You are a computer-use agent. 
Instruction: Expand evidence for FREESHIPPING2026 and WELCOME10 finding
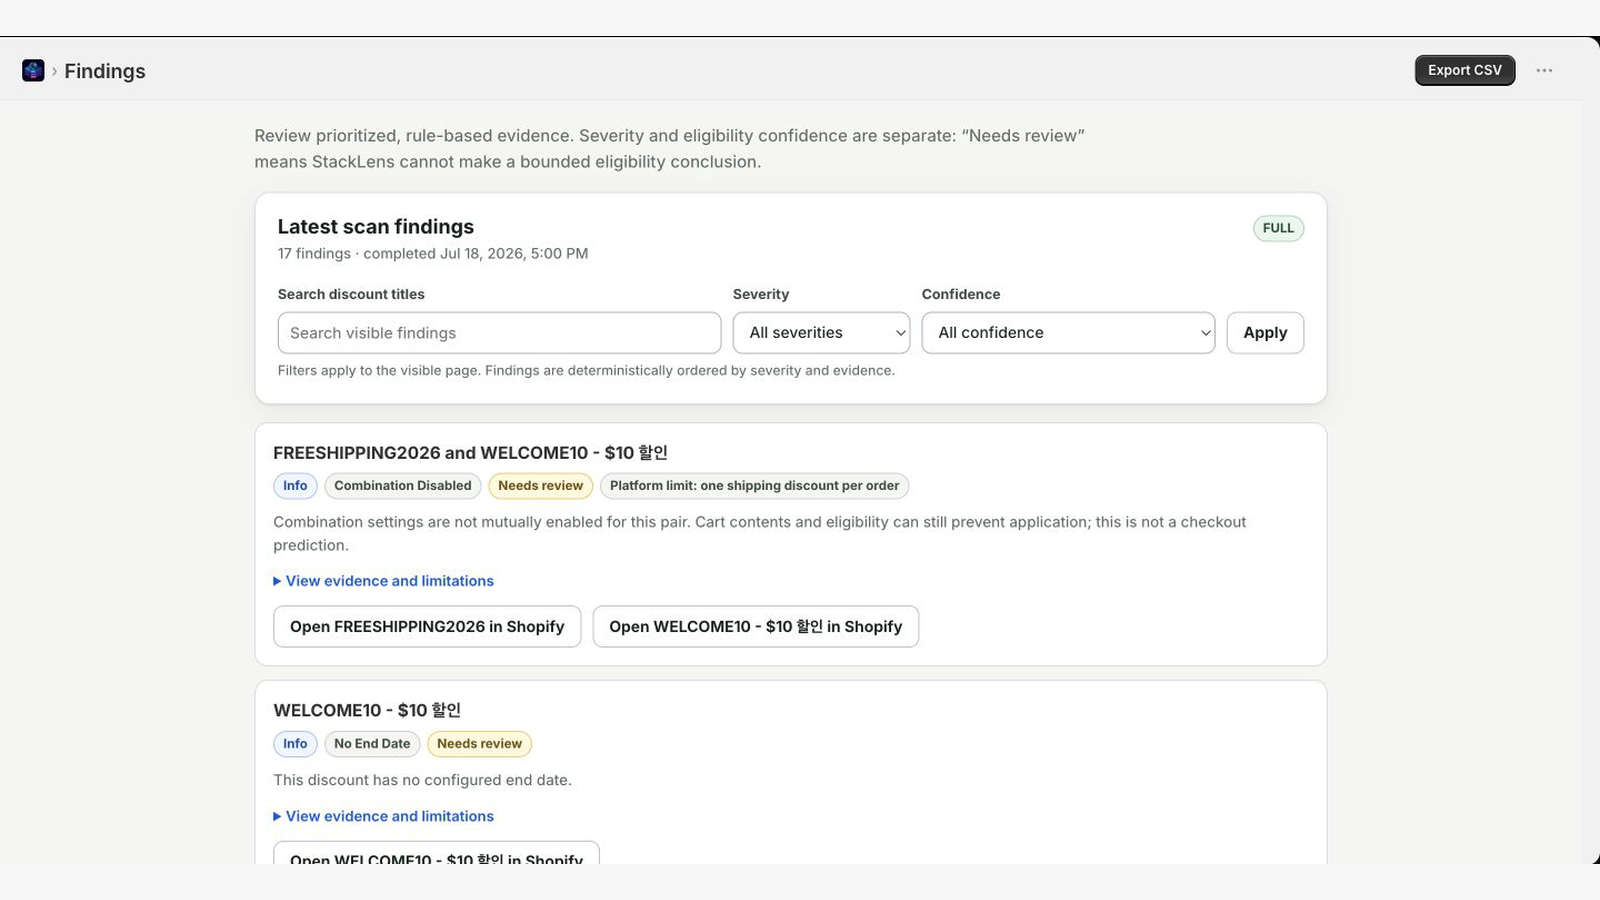384,581
